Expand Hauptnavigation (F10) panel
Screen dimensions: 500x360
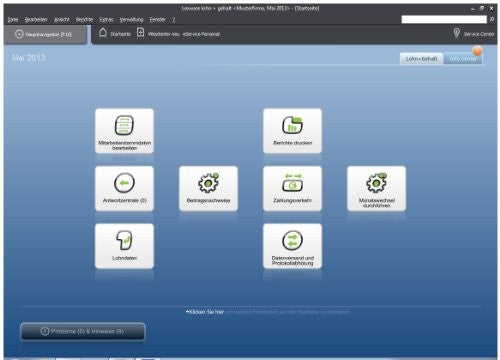45,34
